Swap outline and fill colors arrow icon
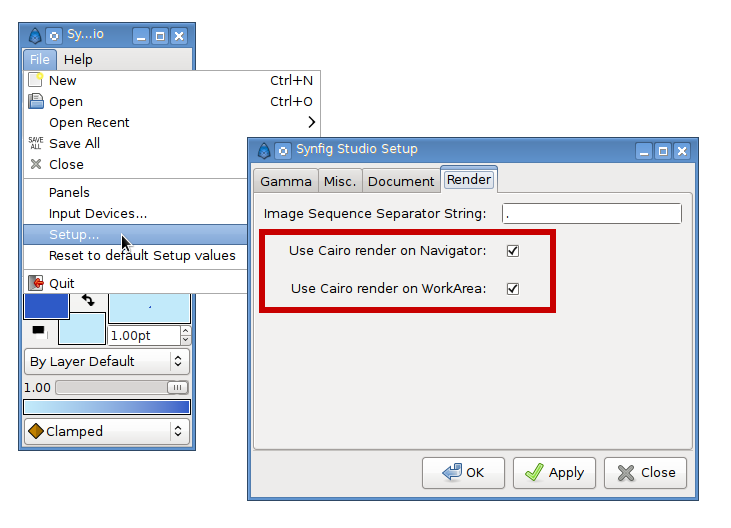Viewport: 731px width, 528px height. 88,301
